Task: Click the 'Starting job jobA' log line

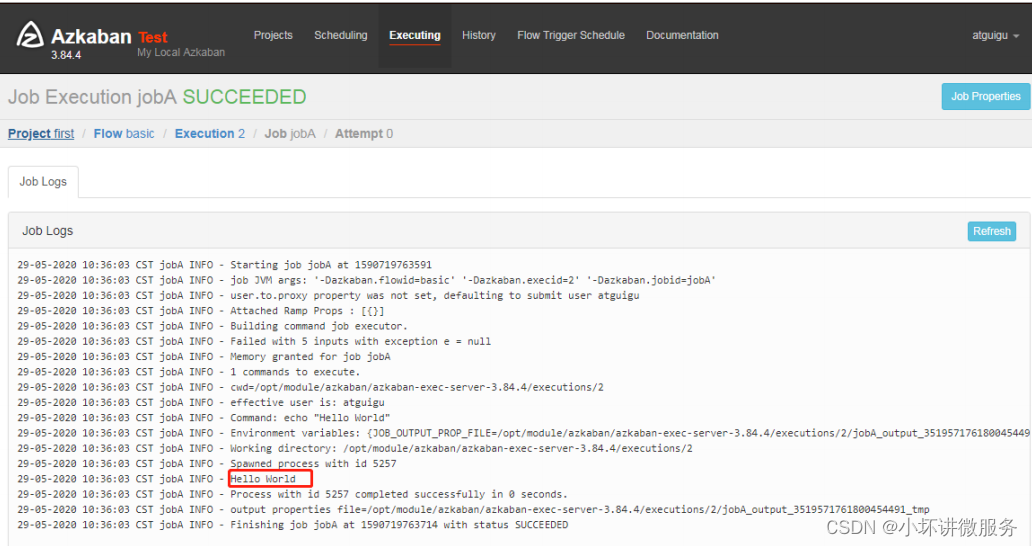Action: [x=224, y=265]
